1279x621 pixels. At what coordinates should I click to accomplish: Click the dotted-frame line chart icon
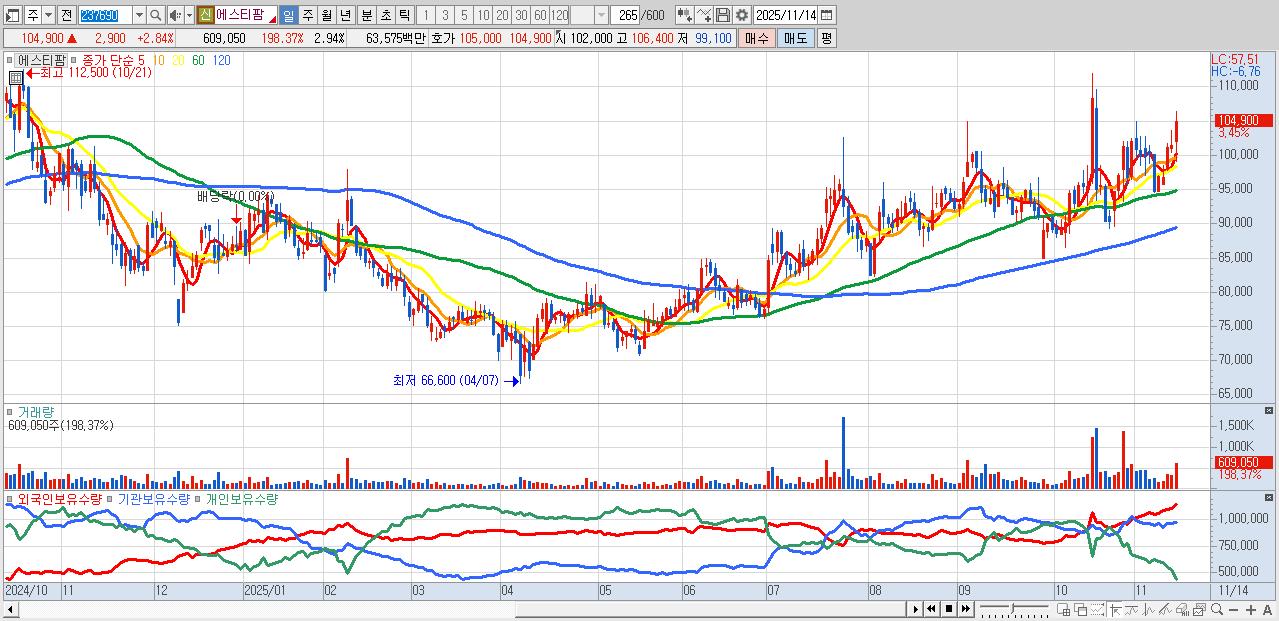click(1097, 609)
